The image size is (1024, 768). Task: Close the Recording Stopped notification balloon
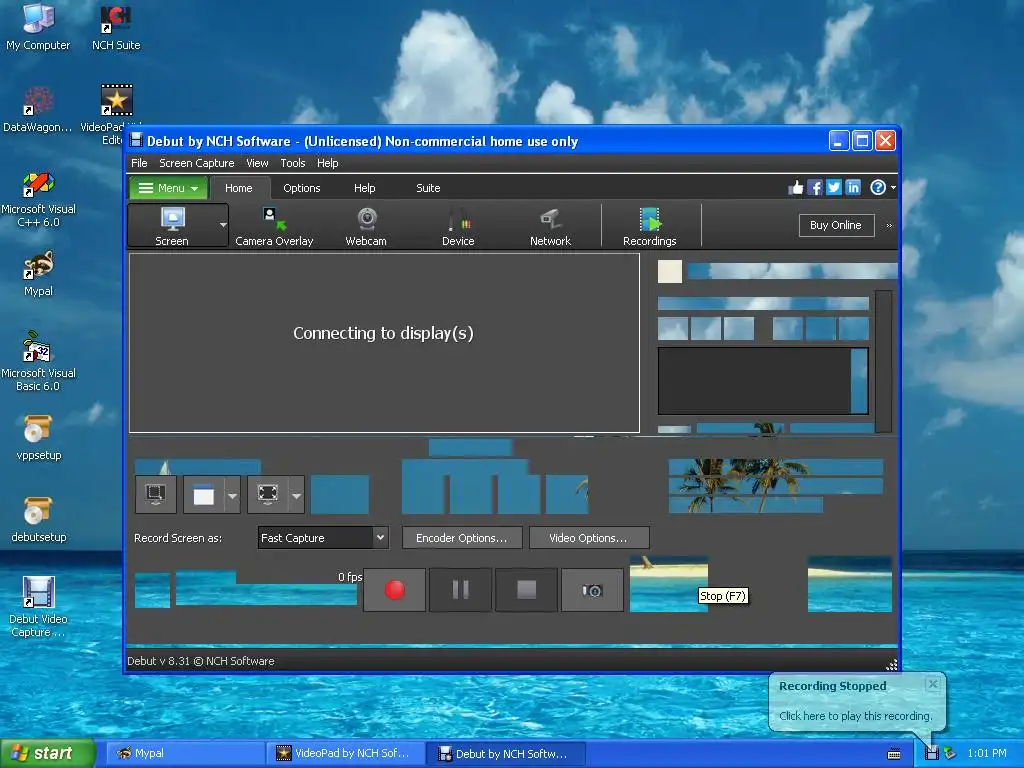pyautogui.click(x=933, y=684)
